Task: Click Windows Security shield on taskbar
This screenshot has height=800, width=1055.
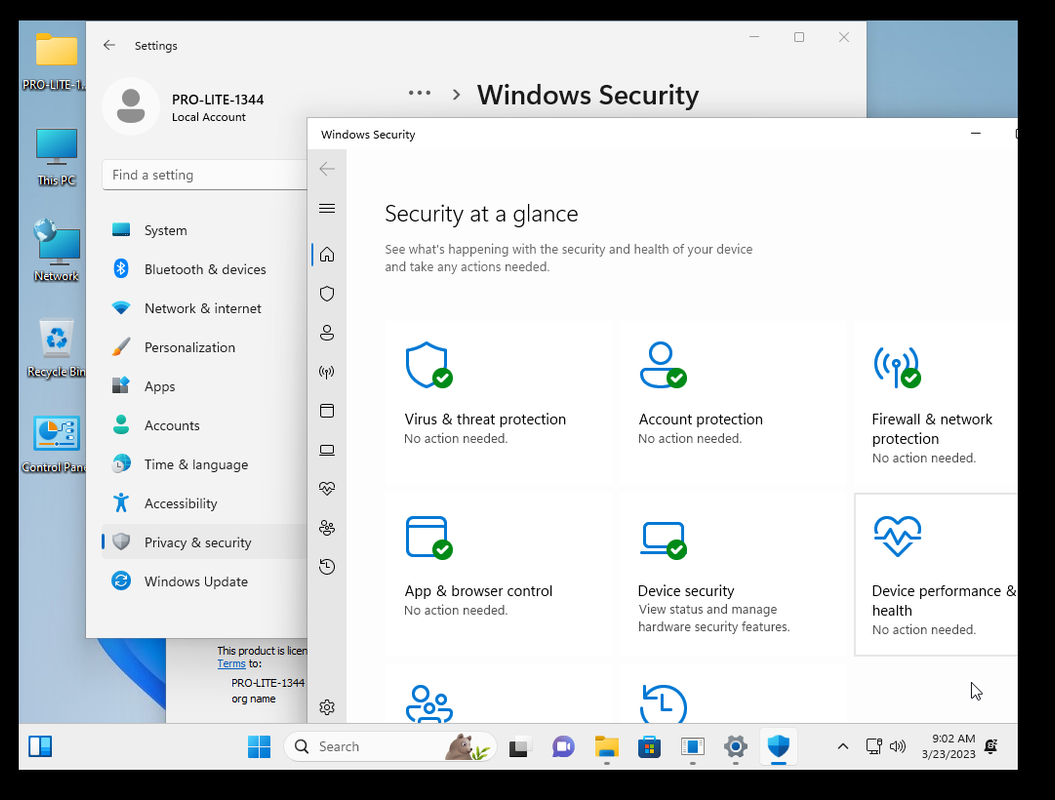Action: (778, 746)
